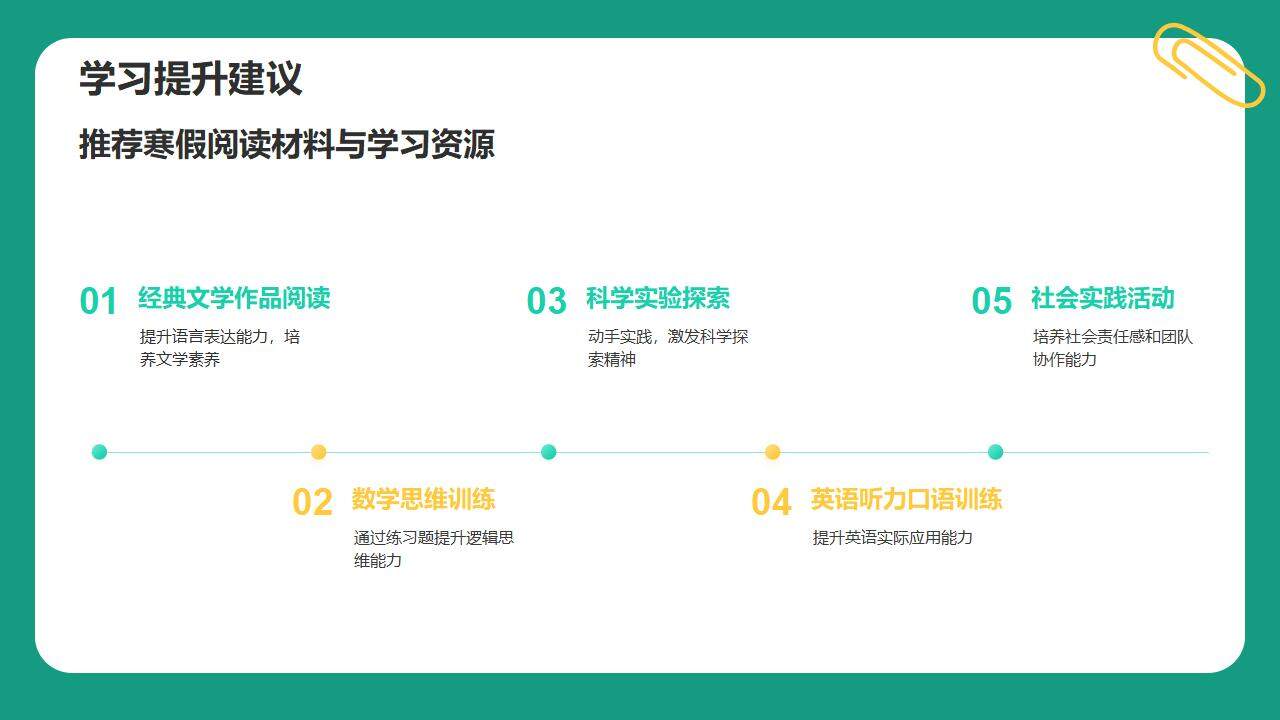Click the yellow timeline dot above 02

click(x=319, y=452)
